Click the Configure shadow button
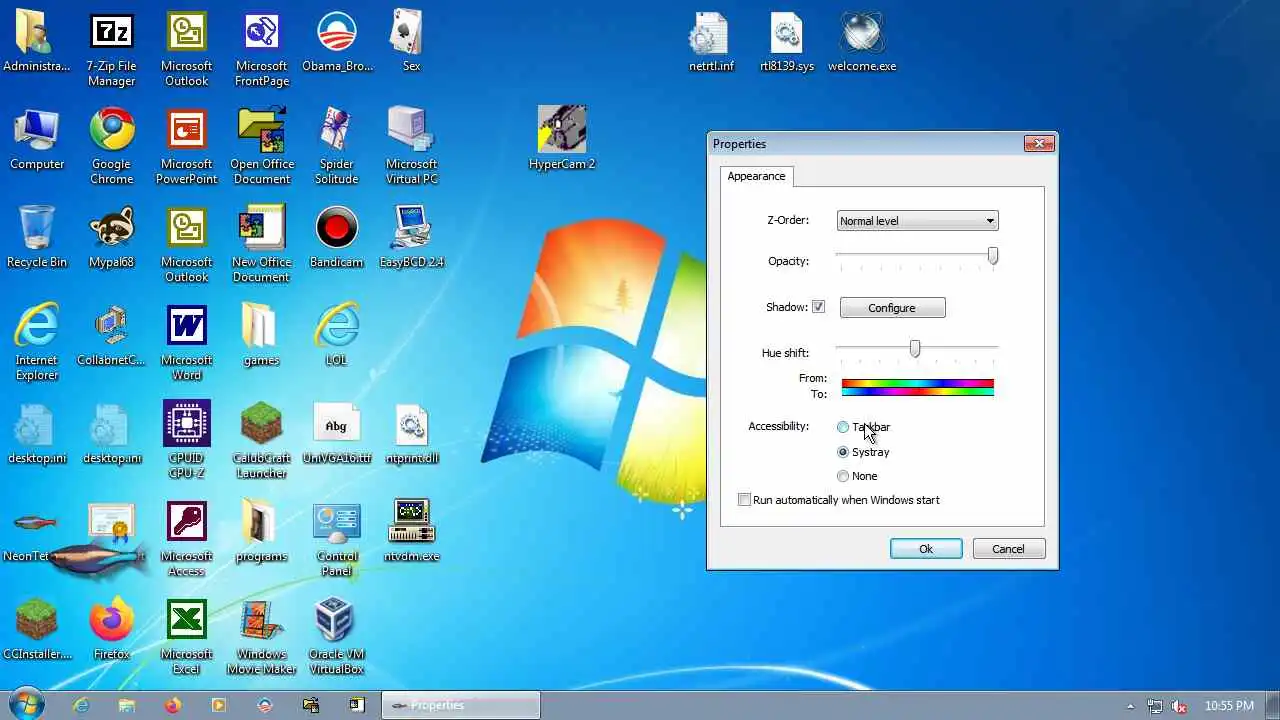This screenshot has height=720, width=1280. click(892, 308)
